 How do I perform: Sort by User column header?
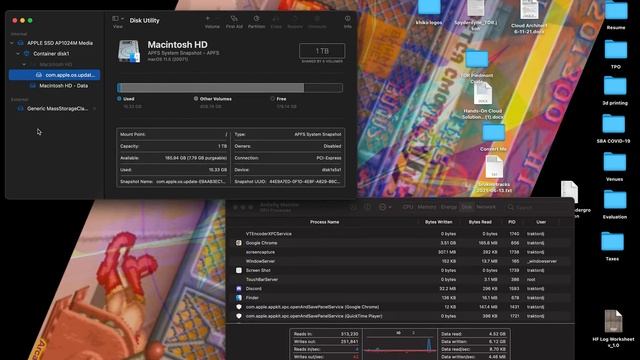tap(541, 222)
